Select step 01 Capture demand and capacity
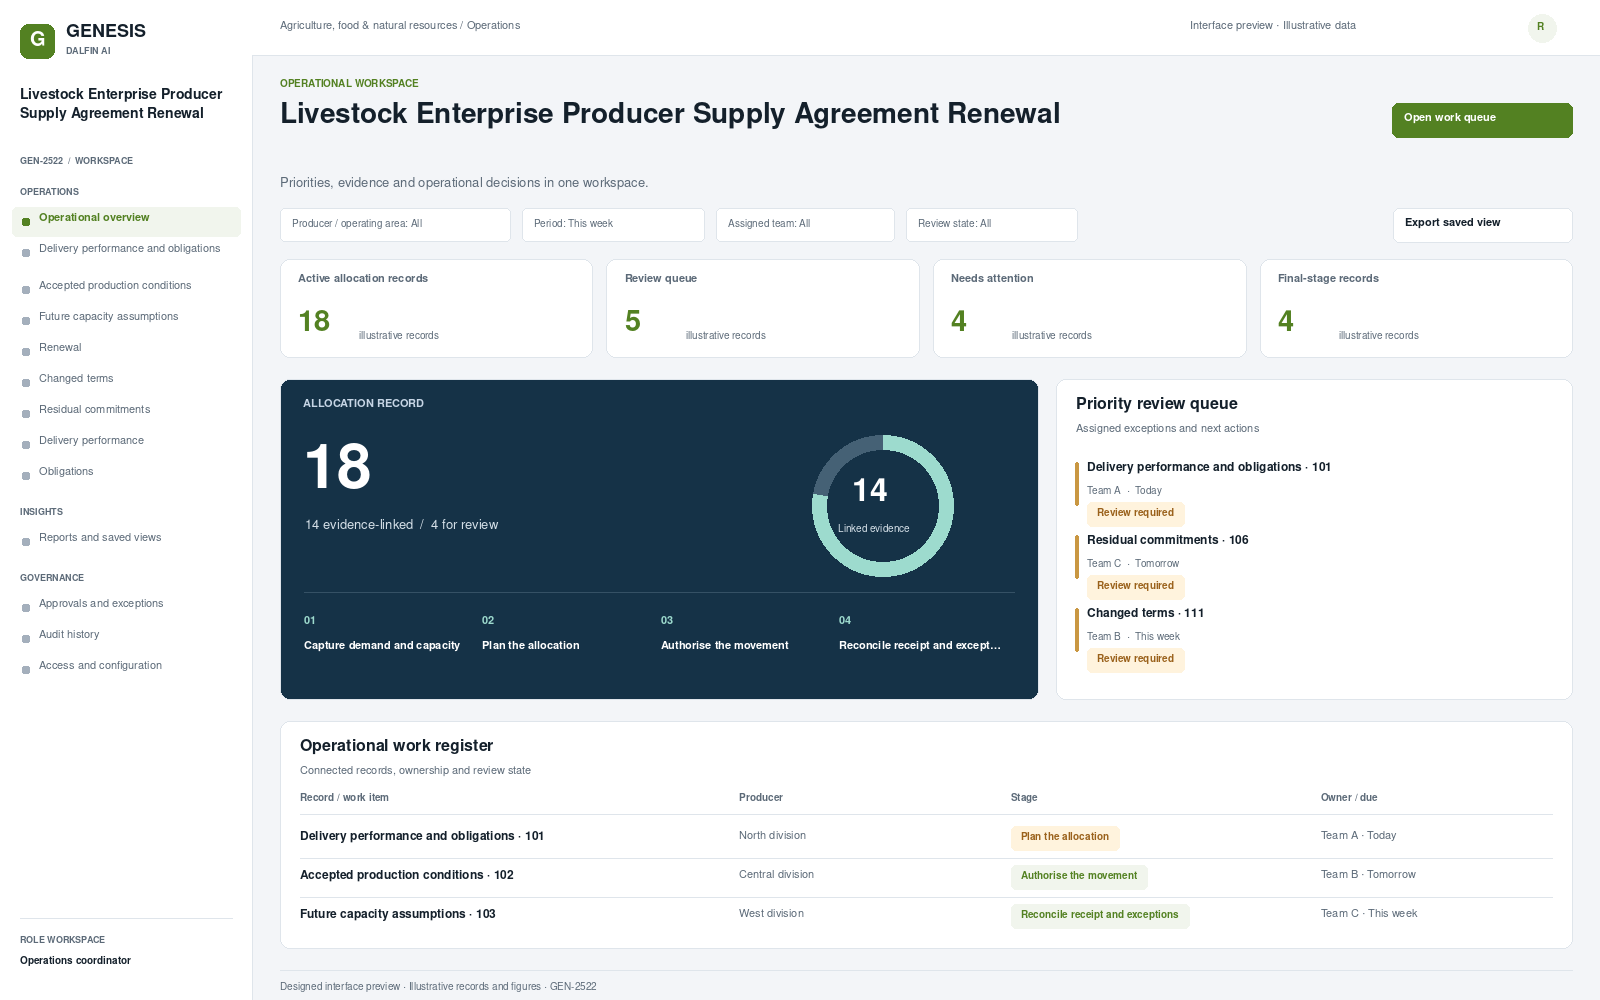Screen dimensions: 1600x1000 tap(382, 634)
